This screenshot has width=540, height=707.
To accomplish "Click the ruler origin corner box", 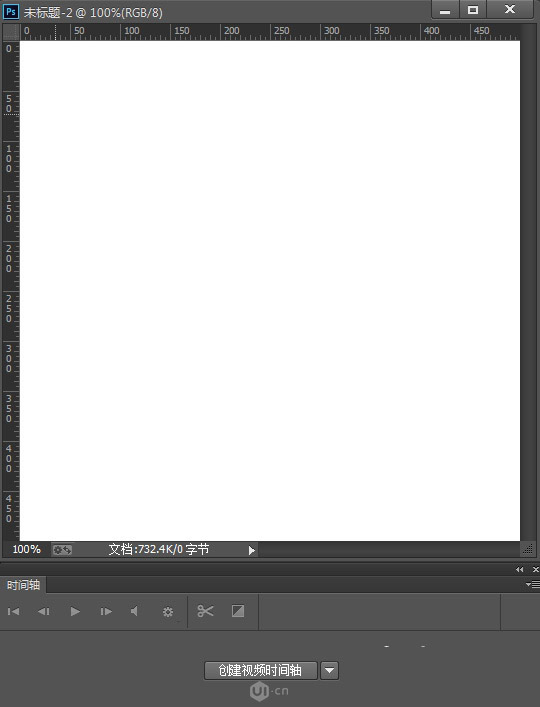I will [11, 32].
